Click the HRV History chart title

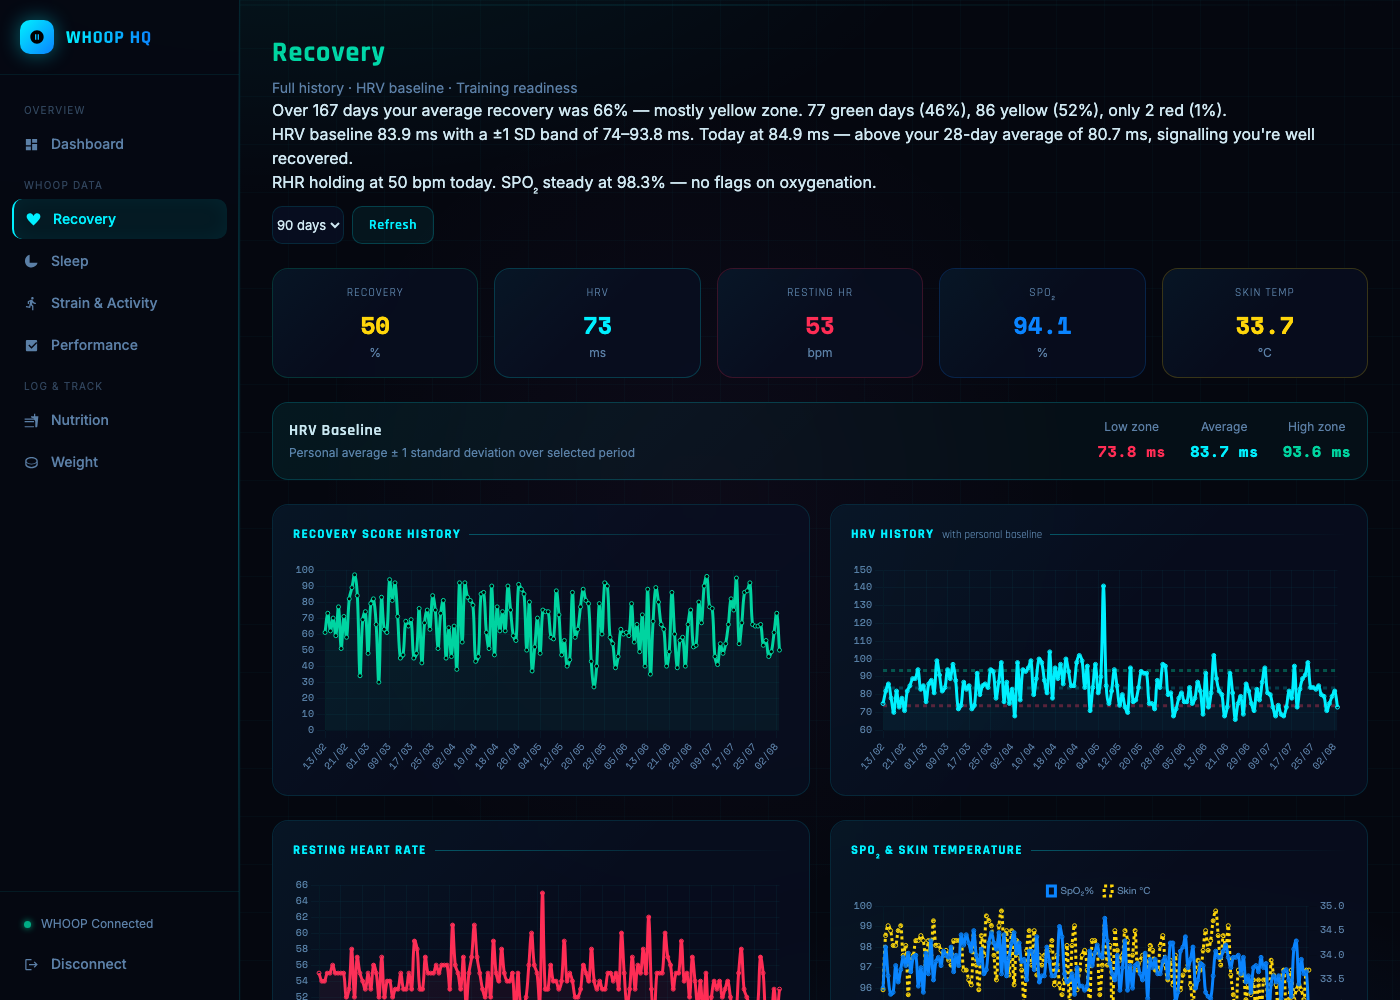[x=892, y=534]
